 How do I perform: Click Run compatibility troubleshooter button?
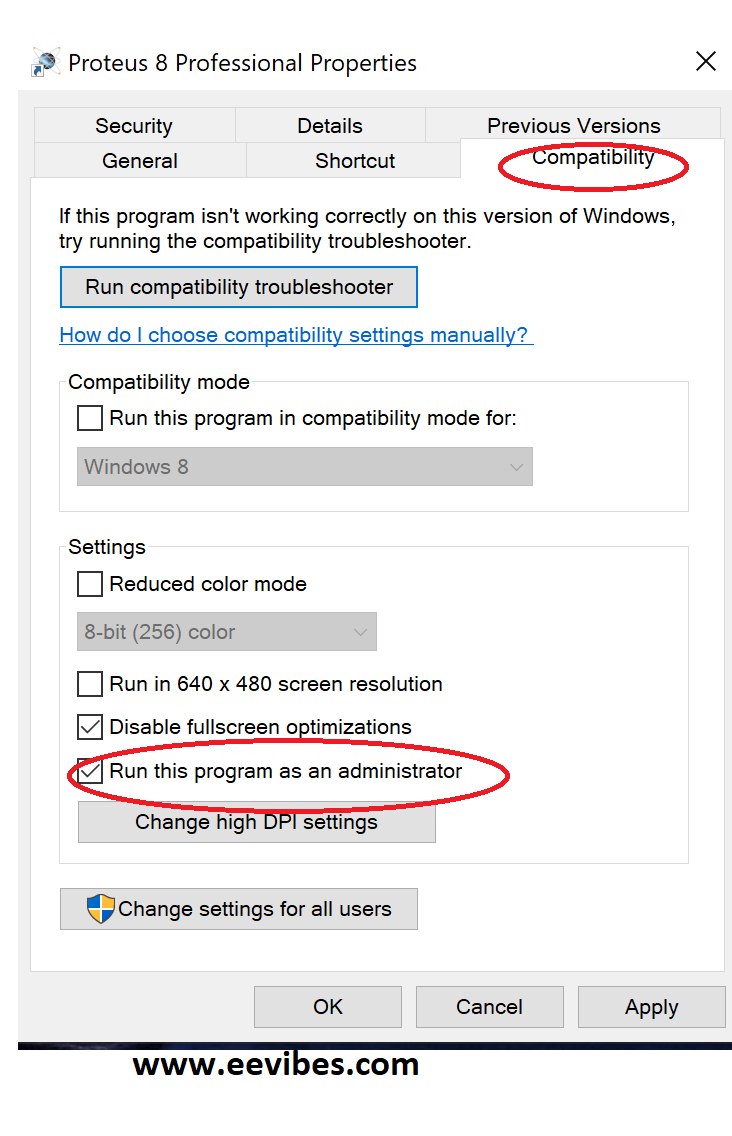click(238, 287)
